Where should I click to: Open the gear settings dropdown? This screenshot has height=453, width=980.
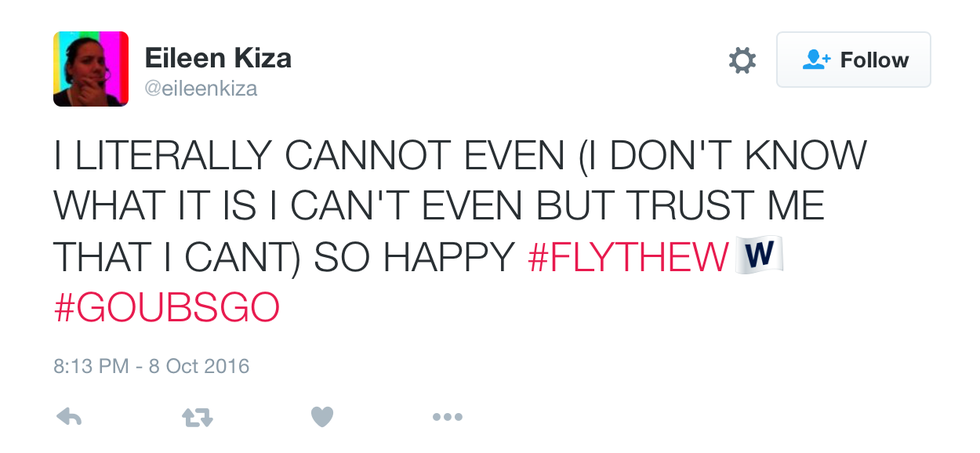pos(742,61)
